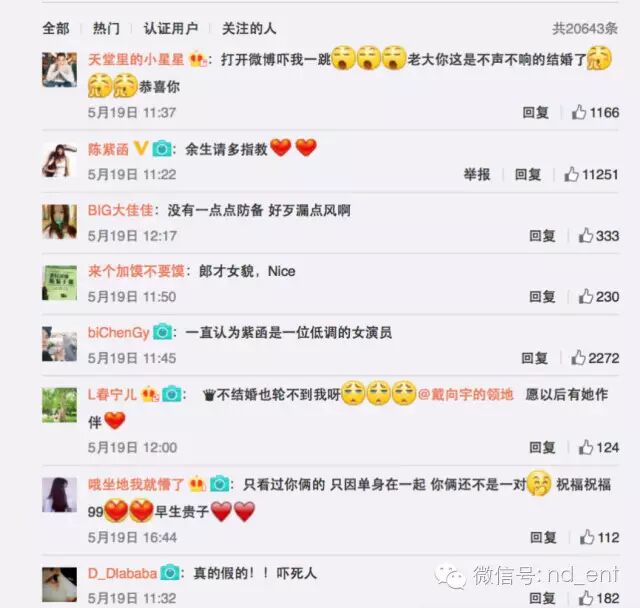Click 举报 on 陈紫函's comment

click(477, 175)
